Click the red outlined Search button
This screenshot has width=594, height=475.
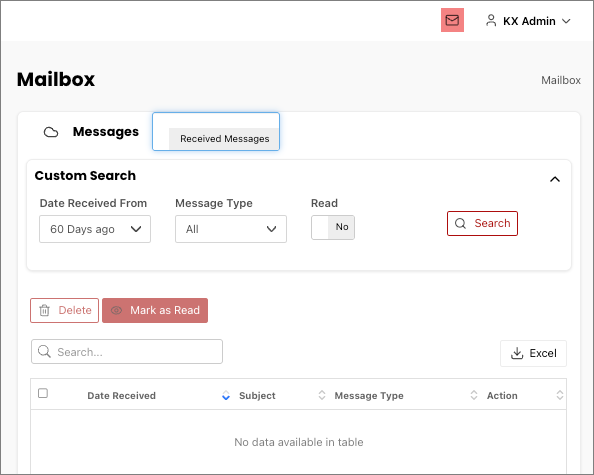482,223
